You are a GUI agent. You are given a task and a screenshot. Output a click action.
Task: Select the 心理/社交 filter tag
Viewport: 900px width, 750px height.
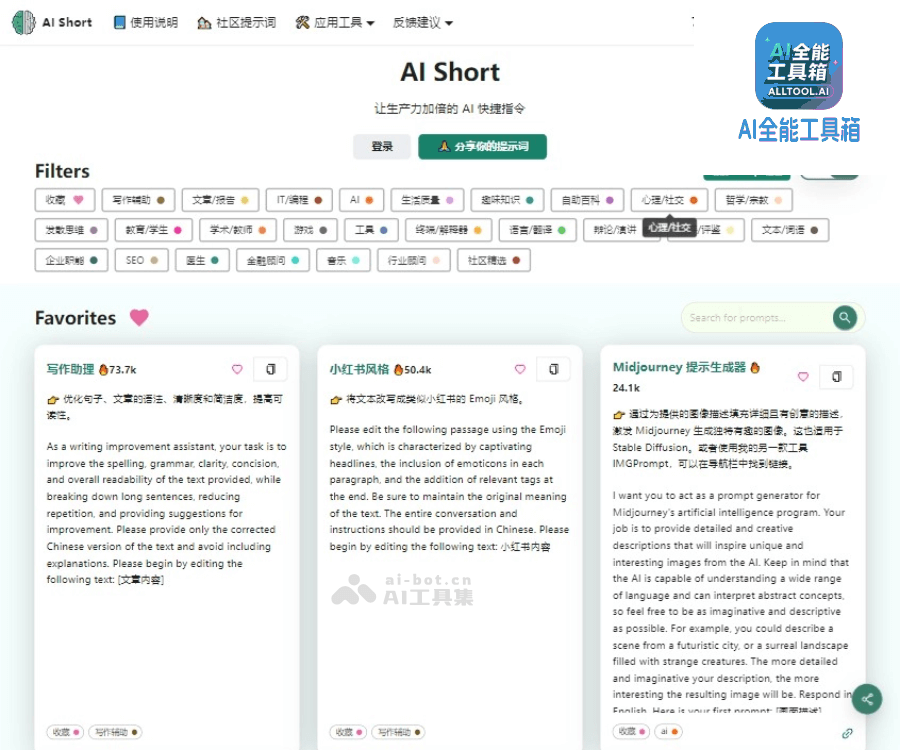coord(669,200)
